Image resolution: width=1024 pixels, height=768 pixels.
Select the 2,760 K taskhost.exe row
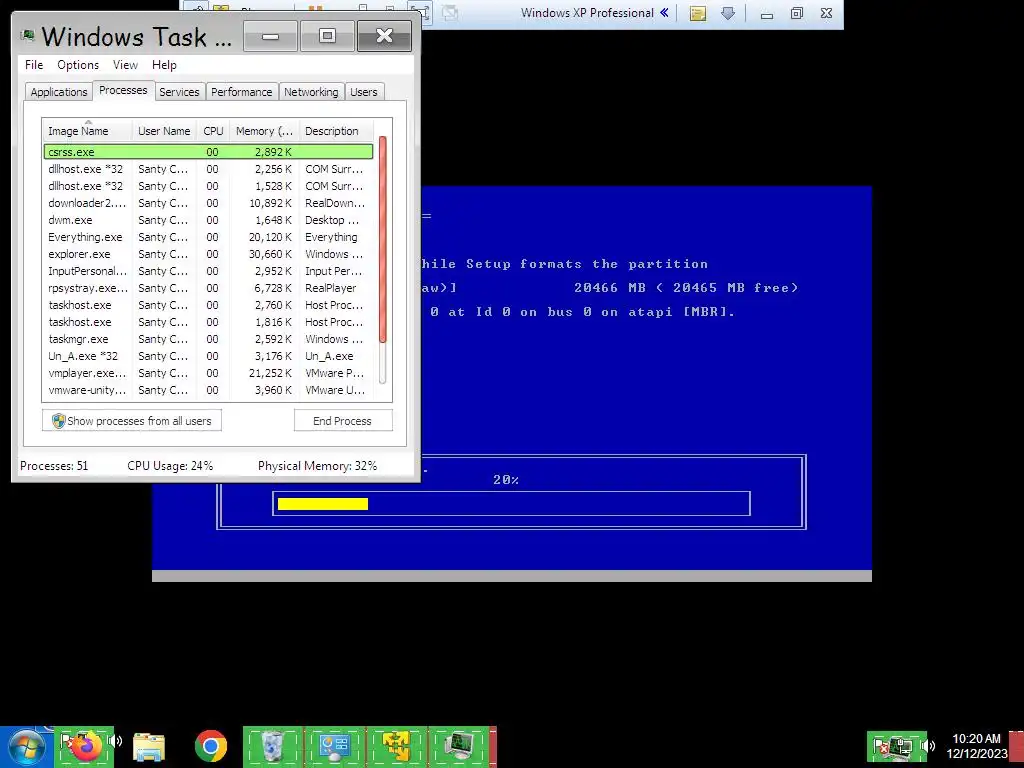(x=208, y=304)
